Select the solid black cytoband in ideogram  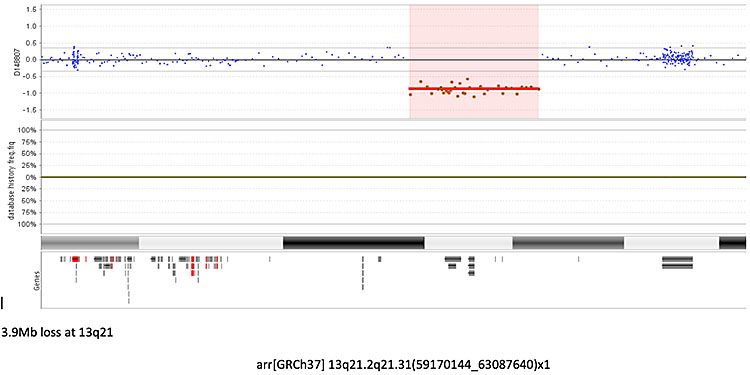(x=353, y=243)
